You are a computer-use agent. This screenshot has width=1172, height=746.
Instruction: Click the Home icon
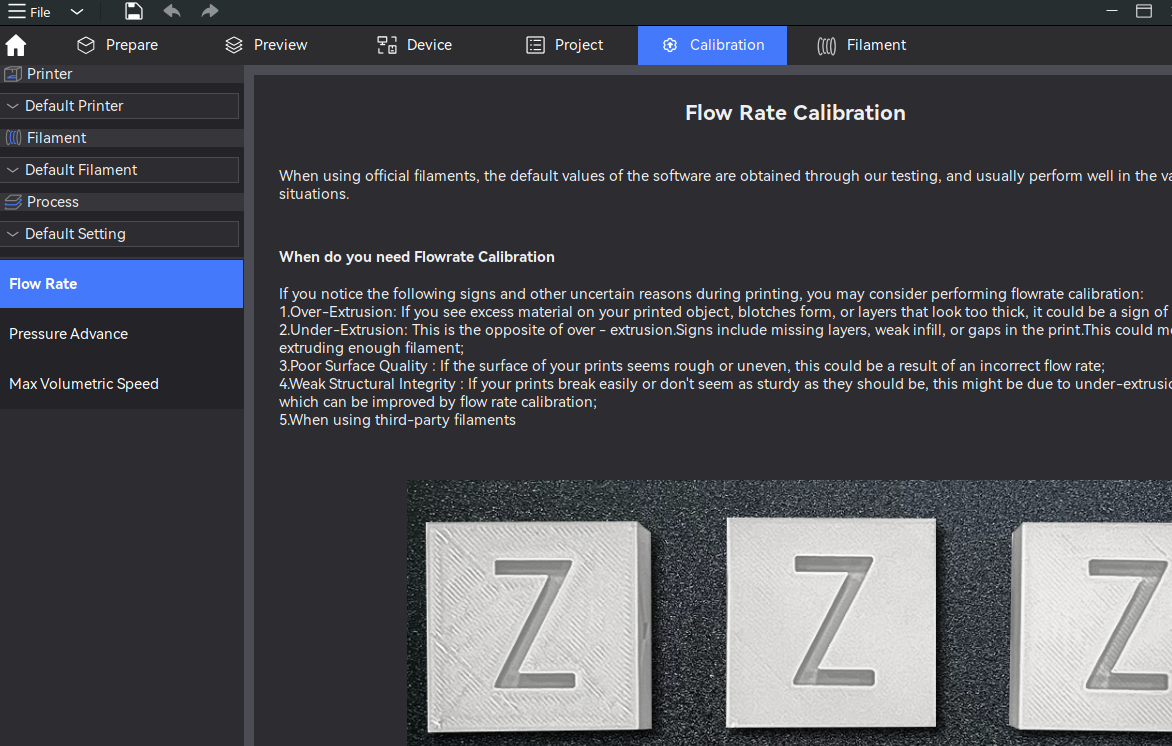pyautogui.click(x=16, y=45)
